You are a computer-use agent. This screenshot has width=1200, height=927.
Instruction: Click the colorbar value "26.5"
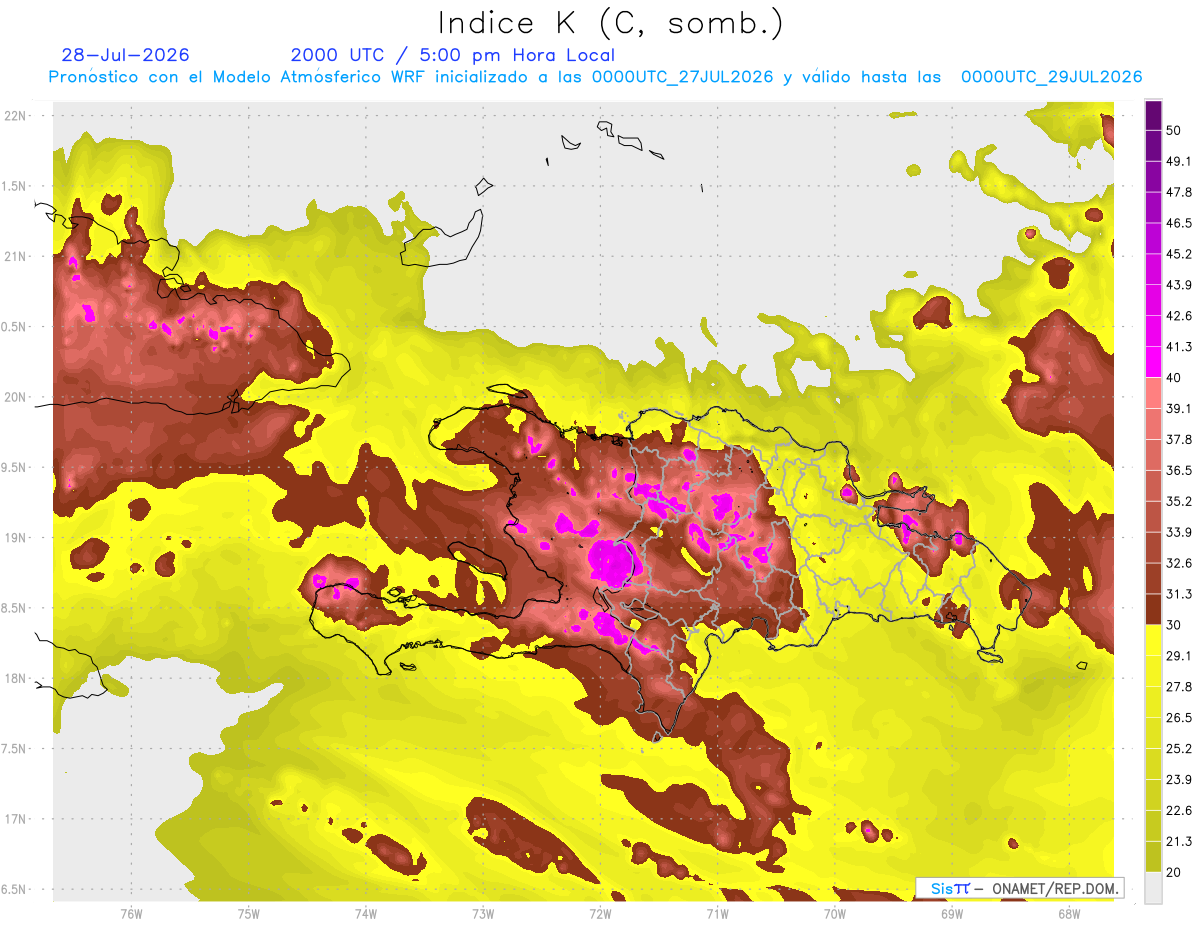(1179, 717)
